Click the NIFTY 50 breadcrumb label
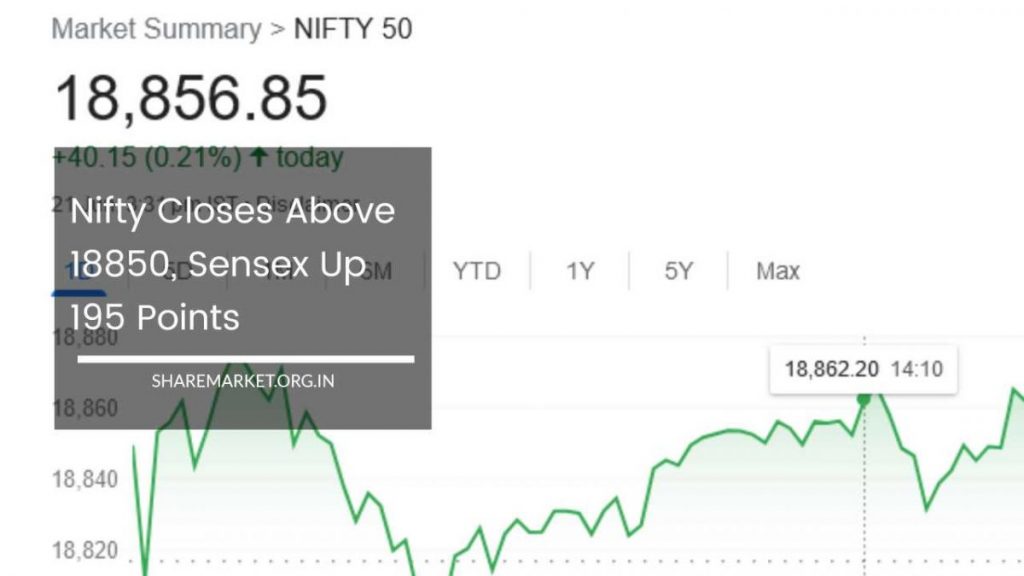 pos(352,29)
